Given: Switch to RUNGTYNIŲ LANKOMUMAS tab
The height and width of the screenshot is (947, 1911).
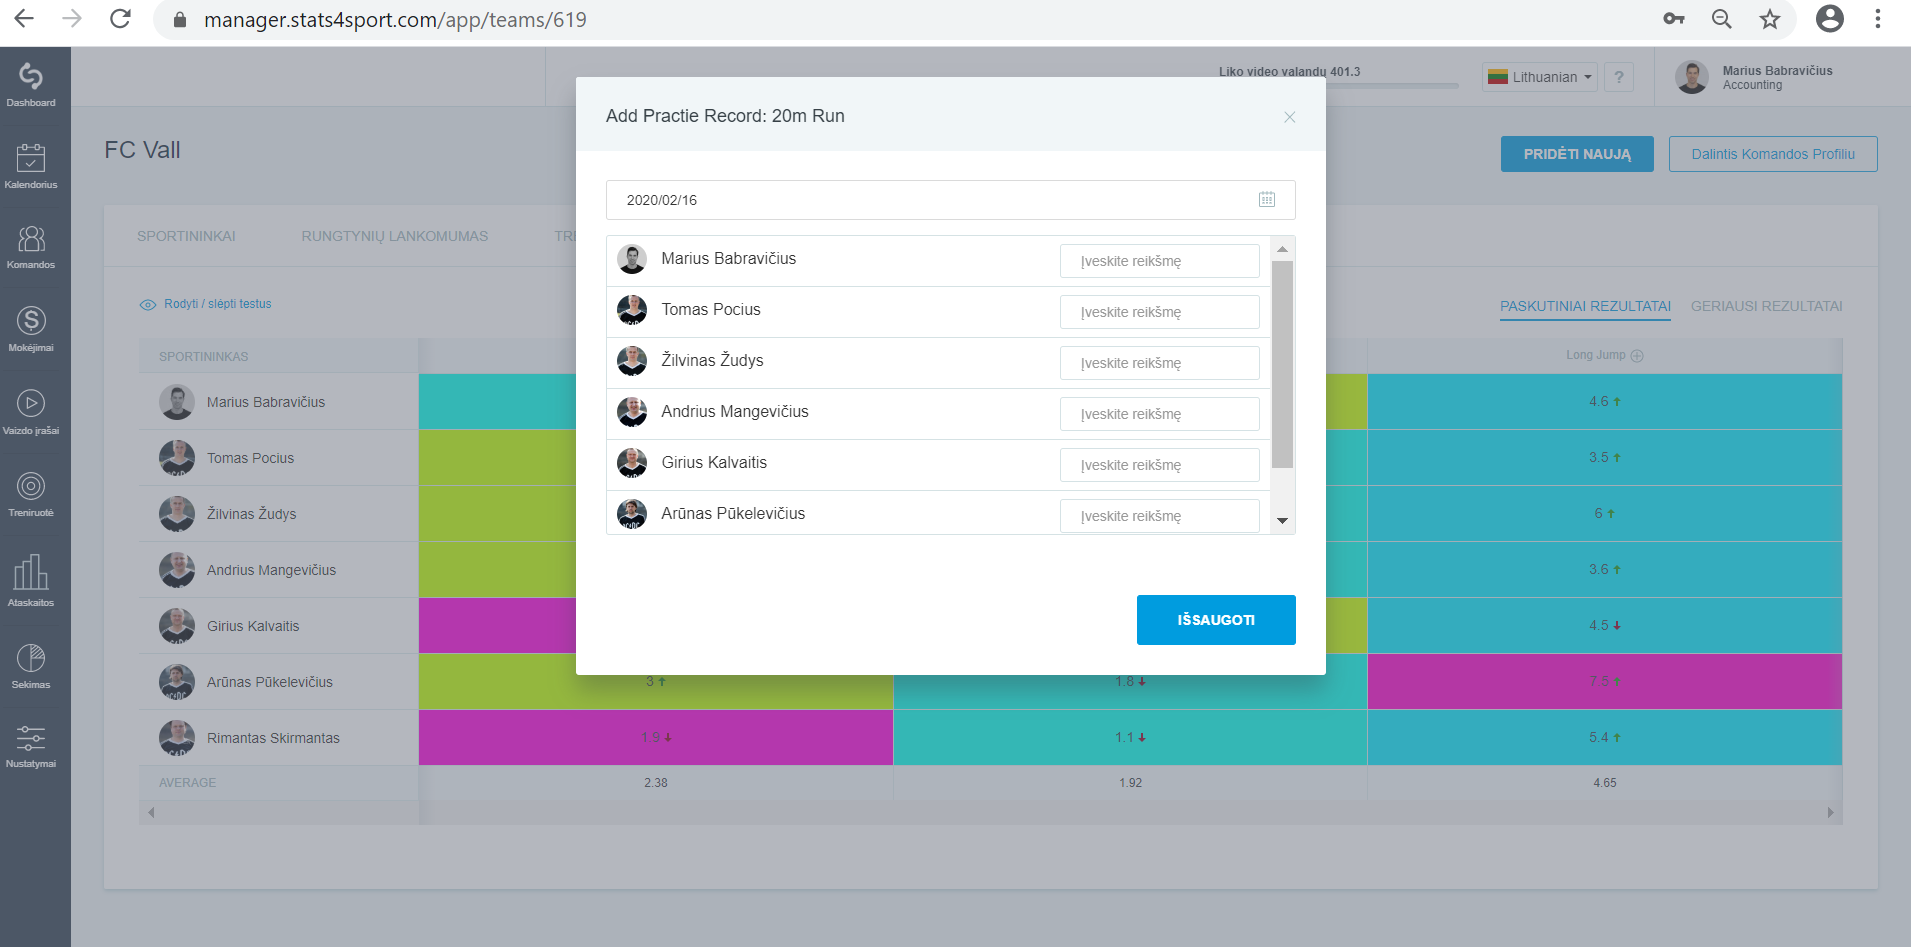Looking at the screenshot, I should 395,236.
